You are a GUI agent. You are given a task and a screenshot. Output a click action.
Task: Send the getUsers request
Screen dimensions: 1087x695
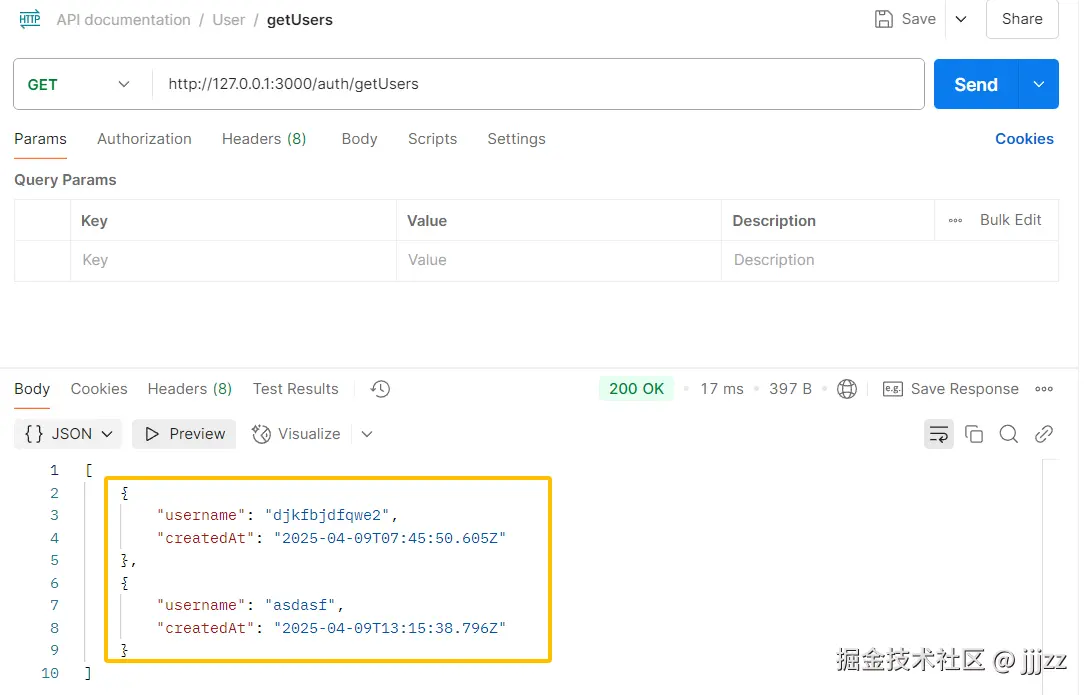pos(976,84)
